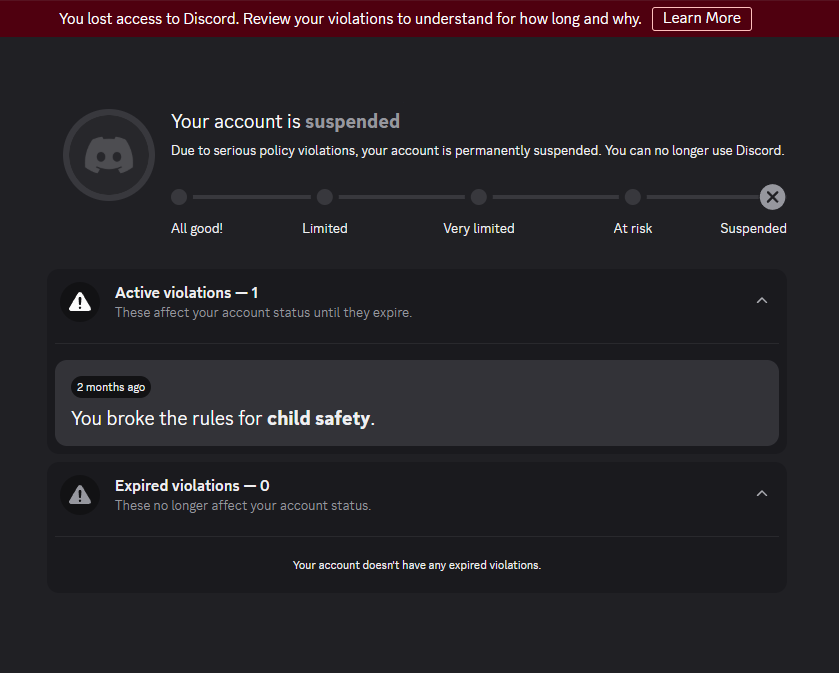Click the Very limited status step dot
The height and width of the screenshot is (673, 839).
click(x=479, y=197)
